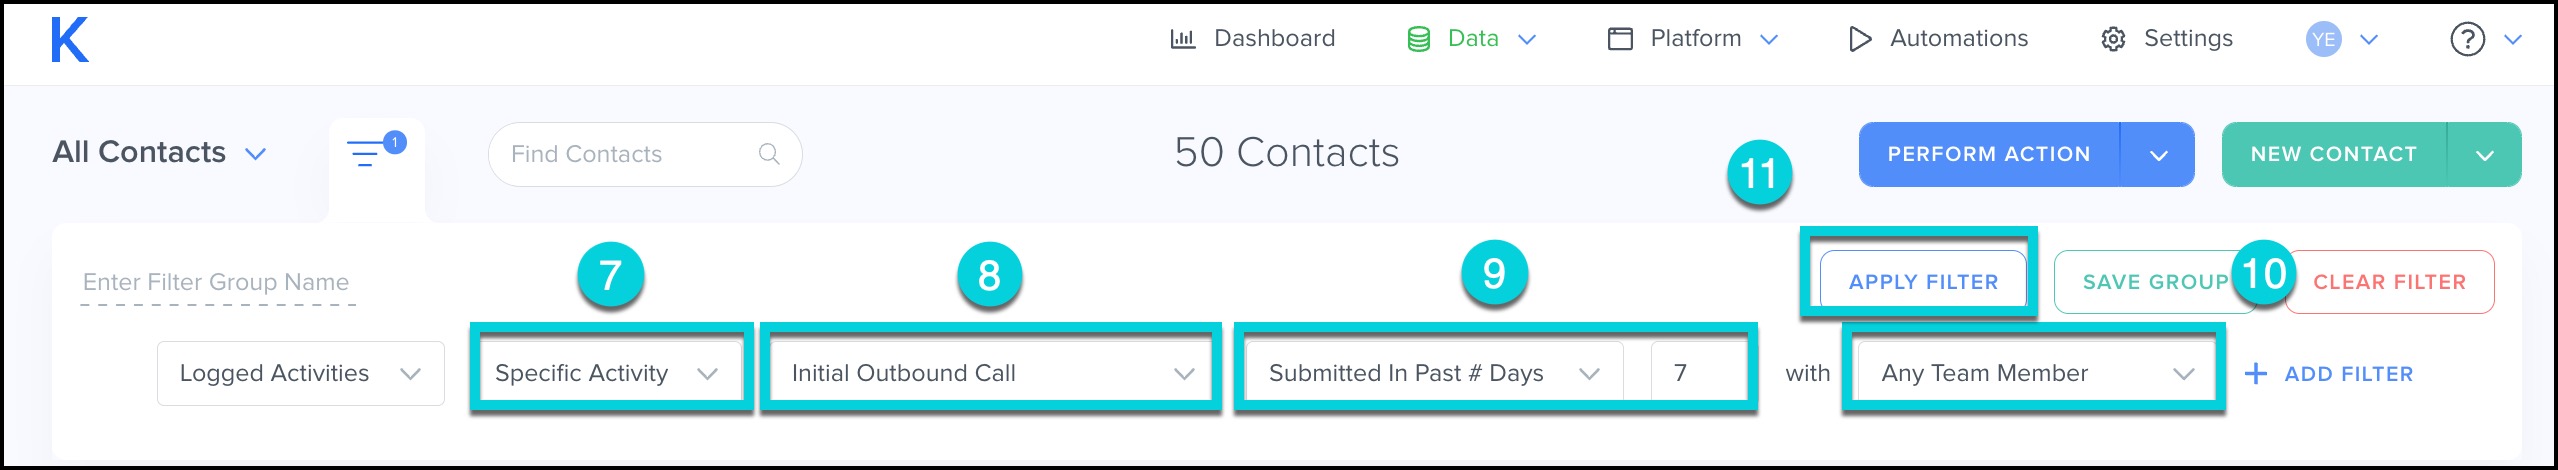Open the Logged Activities dropdown
The height and width of the screenshot is (470, 2558).
coord(300,373)
